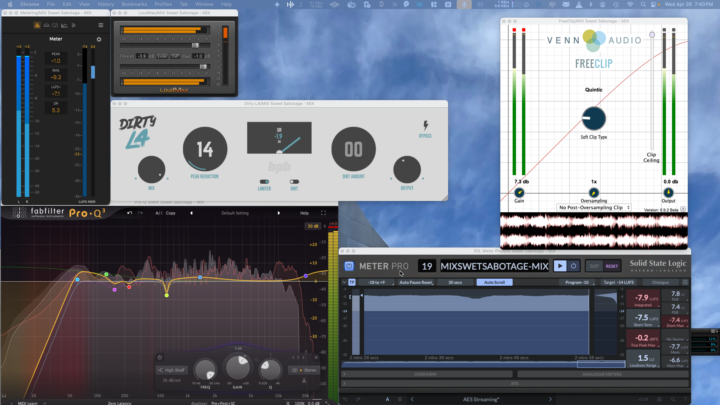Expand the OVERVIEW section in Meter Pro

[x=428, y=374]
